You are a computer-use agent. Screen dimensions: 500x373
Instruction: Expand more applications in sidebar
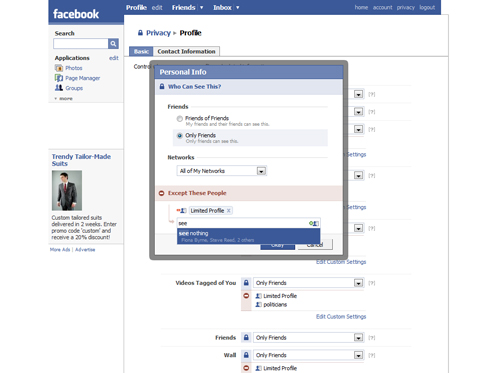pyautogui.click(x=63, y=99)
